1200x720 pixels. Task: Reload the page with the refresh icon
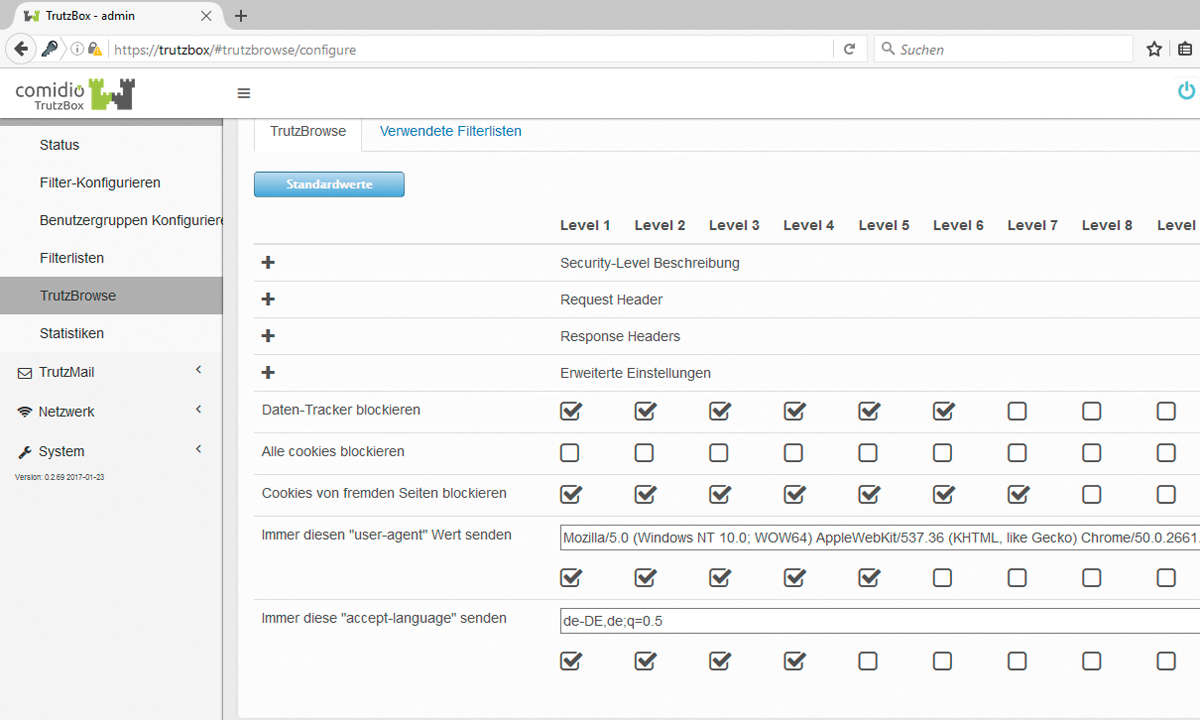849,49
